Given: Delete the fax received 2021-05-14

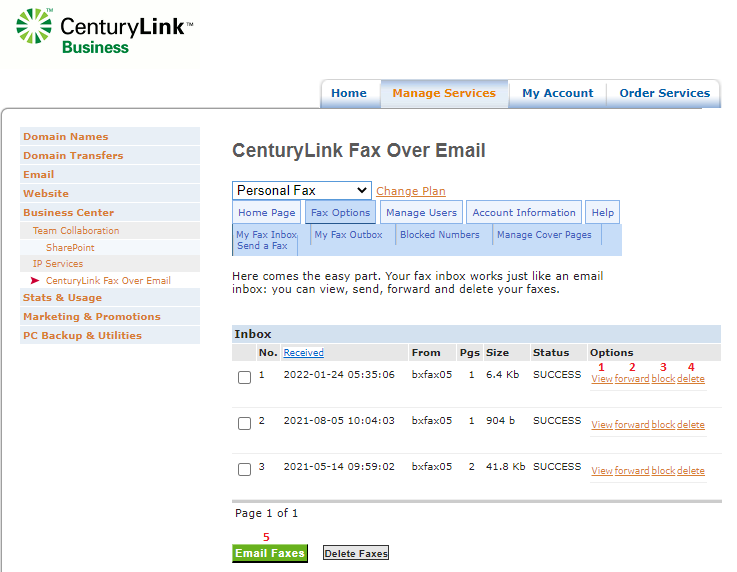Looking at the screenshot, I should pyautogui.click(x=690, y=471).
